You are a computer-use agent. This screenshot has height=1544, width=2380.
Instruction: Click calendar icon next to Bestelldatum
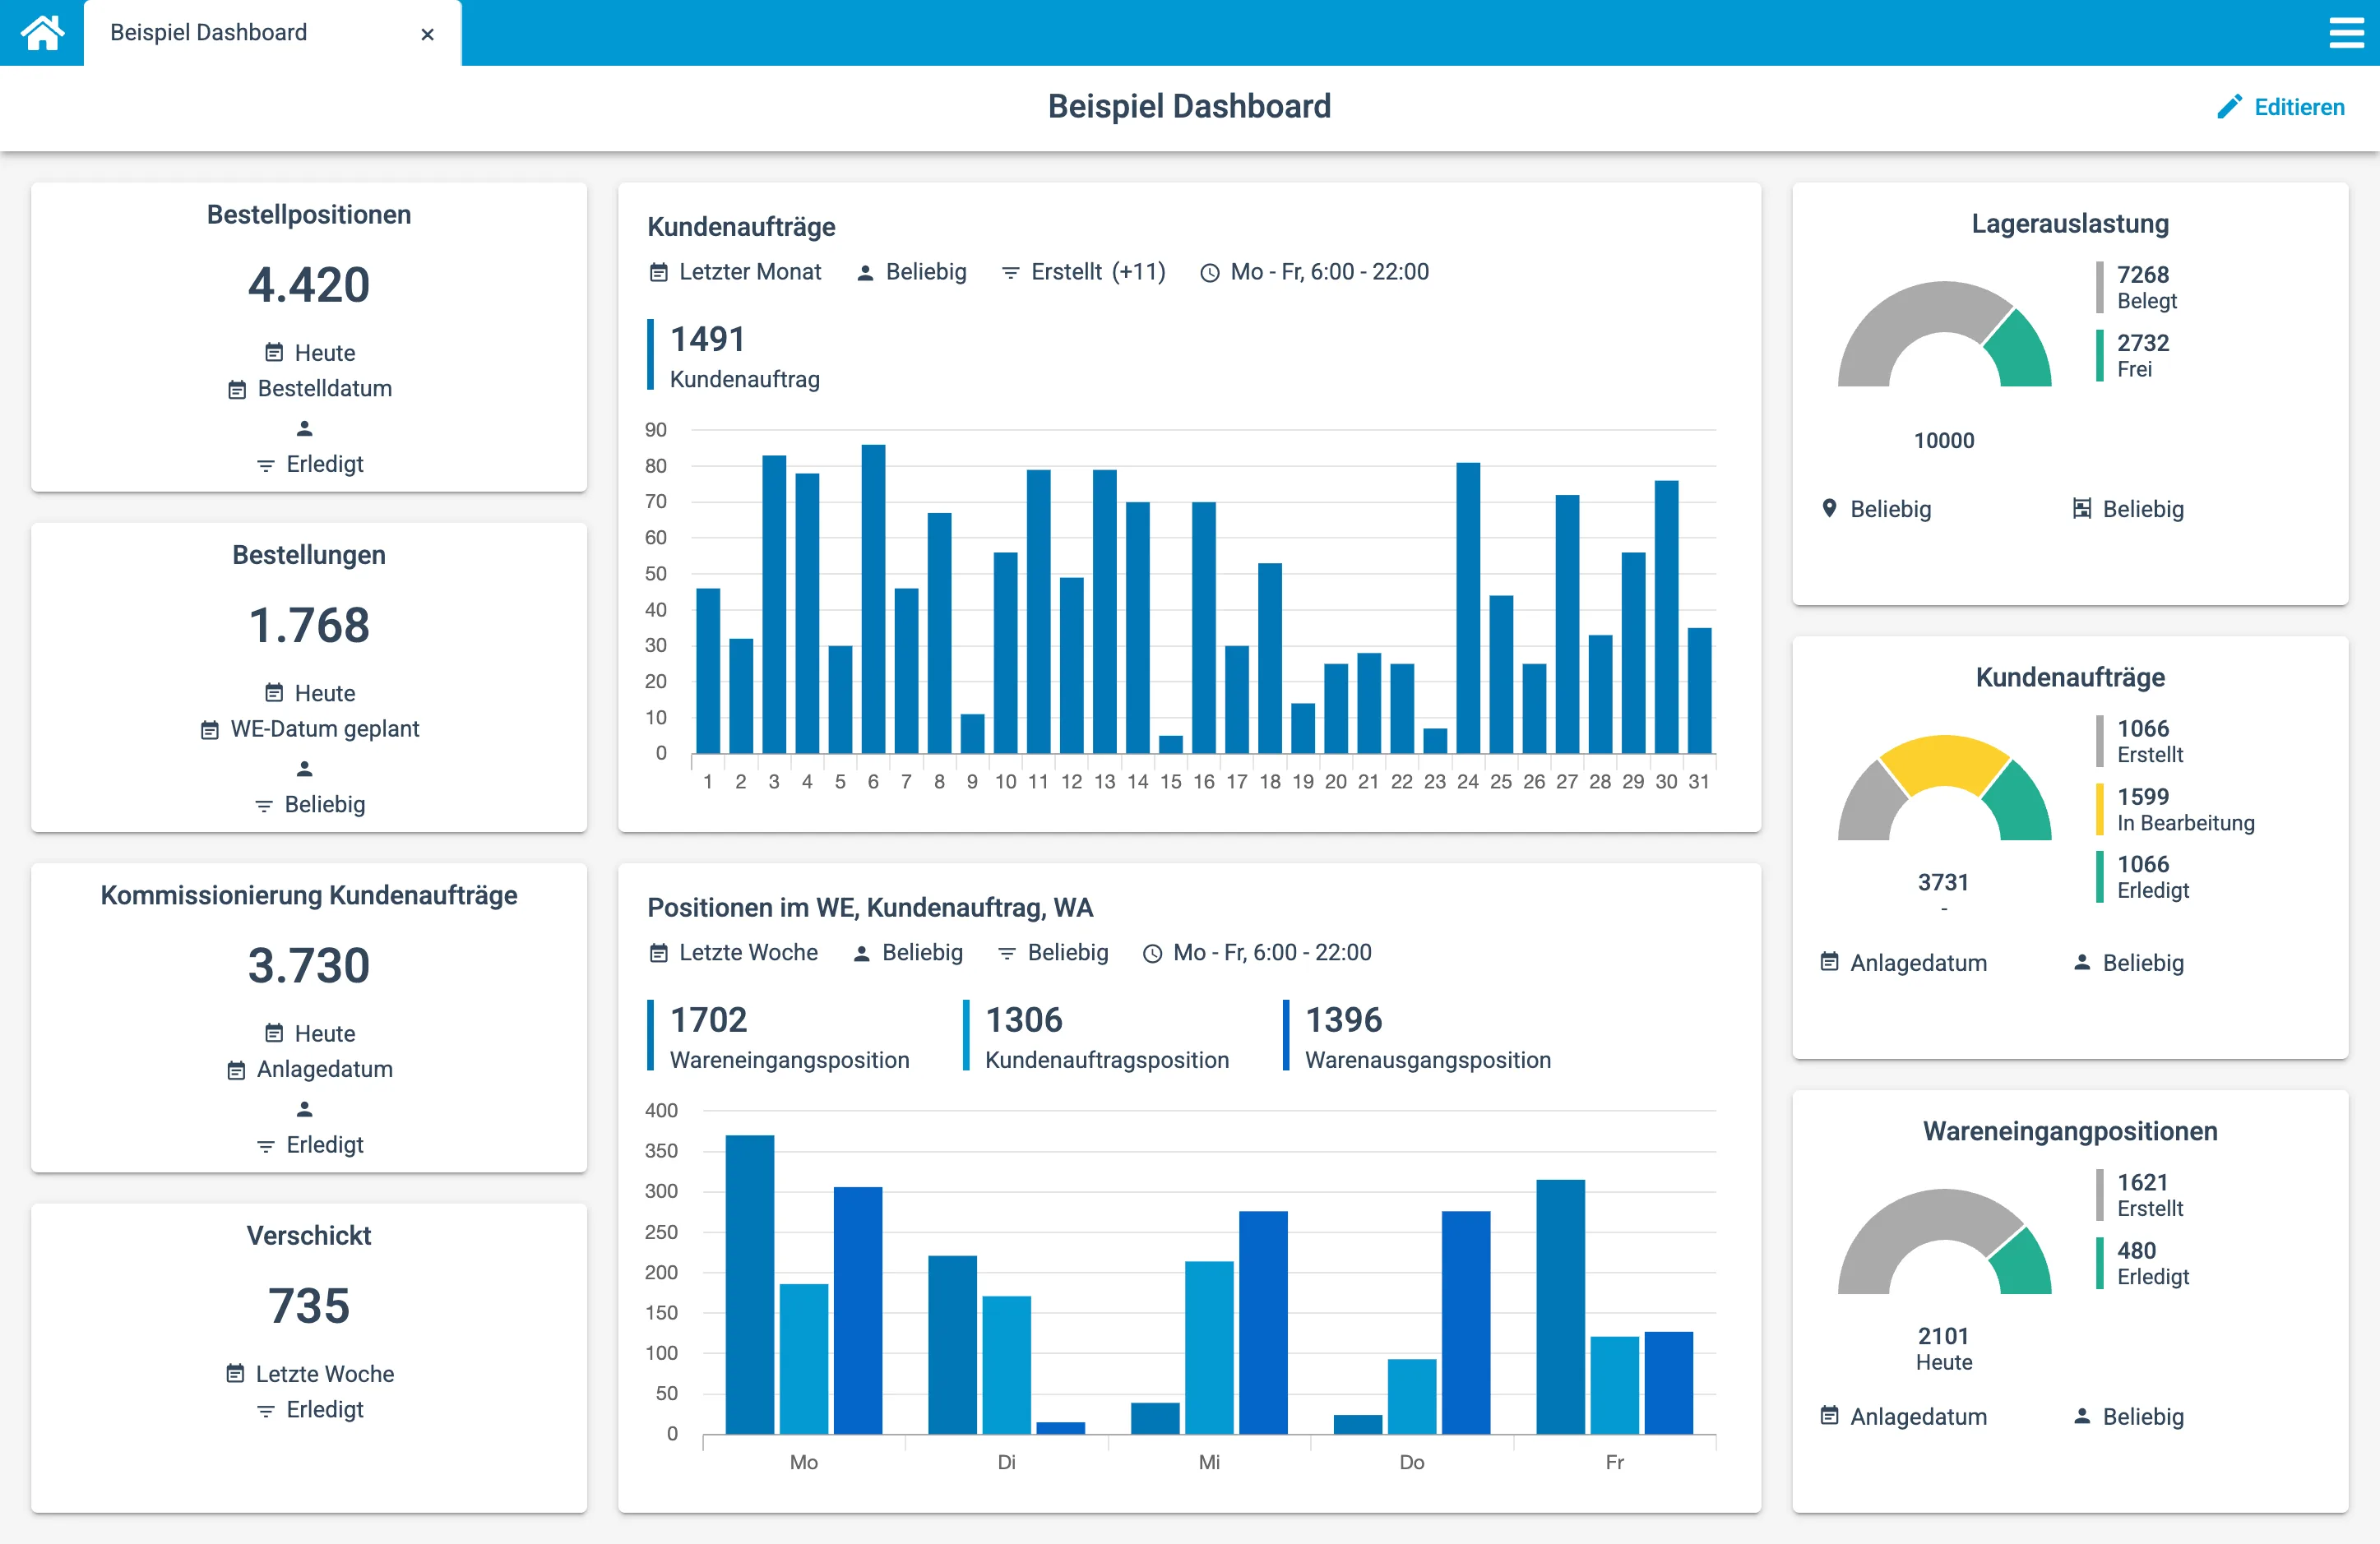pos(237,389)
